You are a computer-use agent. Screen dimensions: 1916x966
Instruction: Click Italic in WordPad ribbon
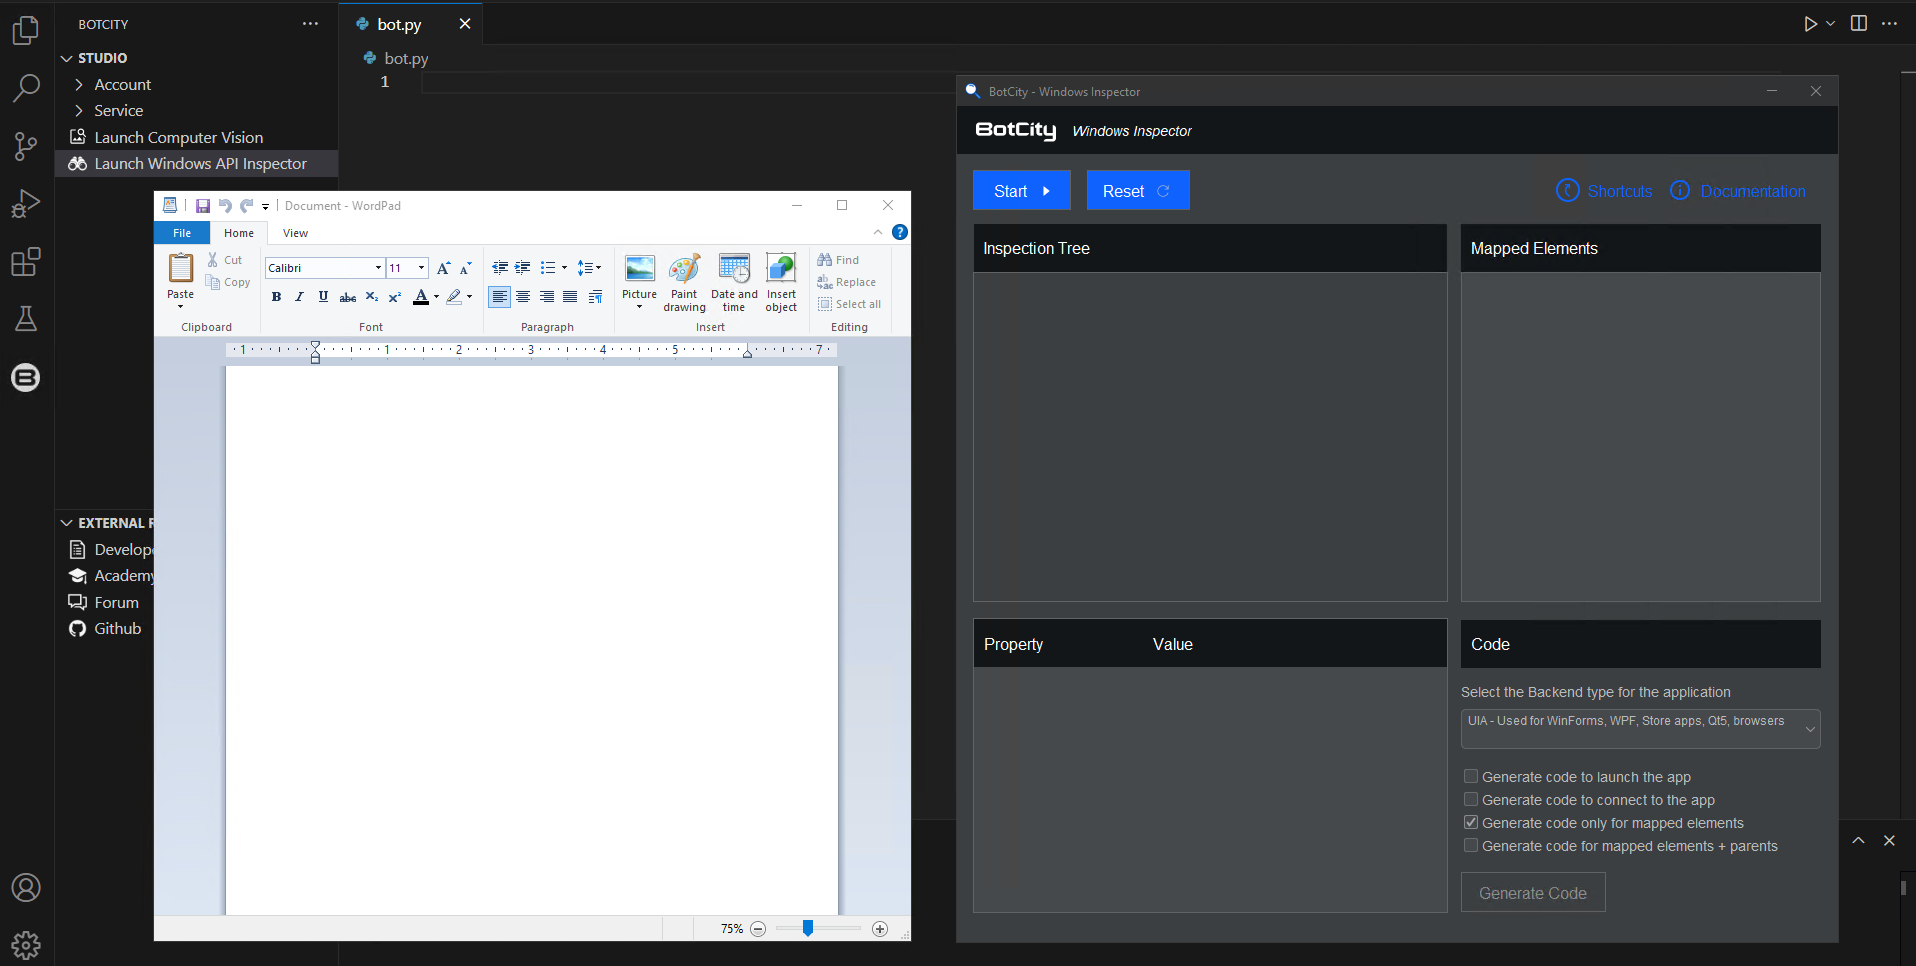[299, 297]
